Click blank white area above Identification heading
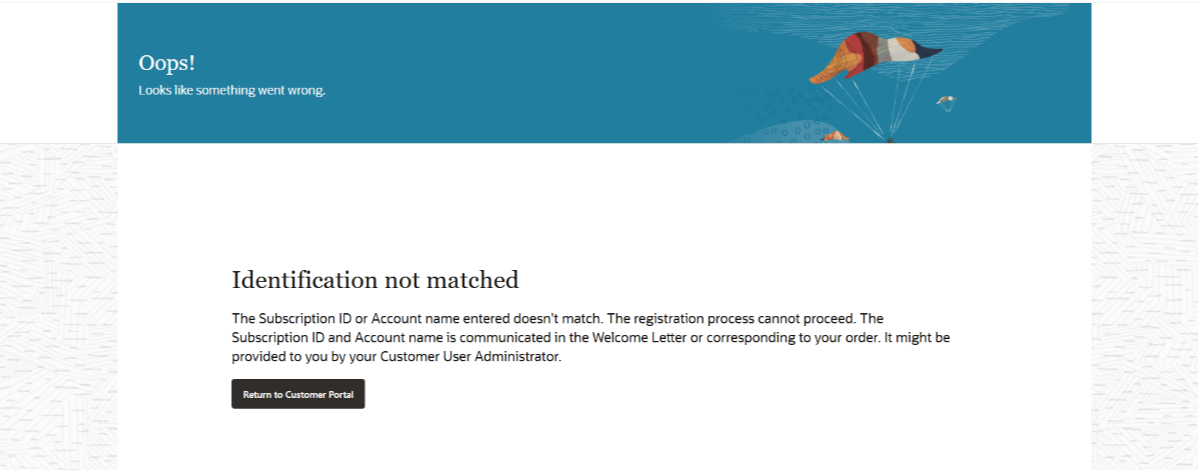Viewport: 1198px width, 470px height. tap(604, 203)
